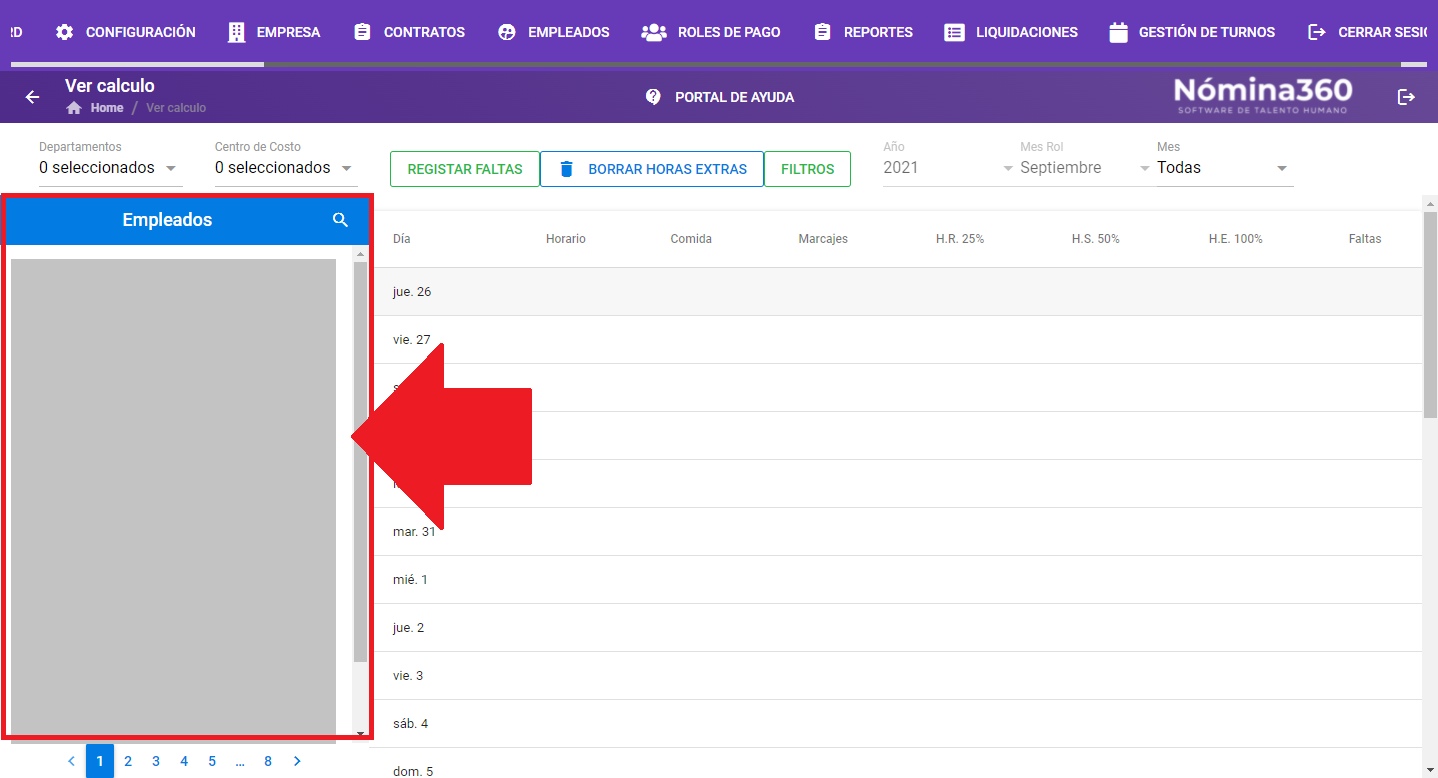Click the H.E. 100% column header
Viewport: 1438px width, 778px height.
pyautogui.click(x=1236, y=239)
